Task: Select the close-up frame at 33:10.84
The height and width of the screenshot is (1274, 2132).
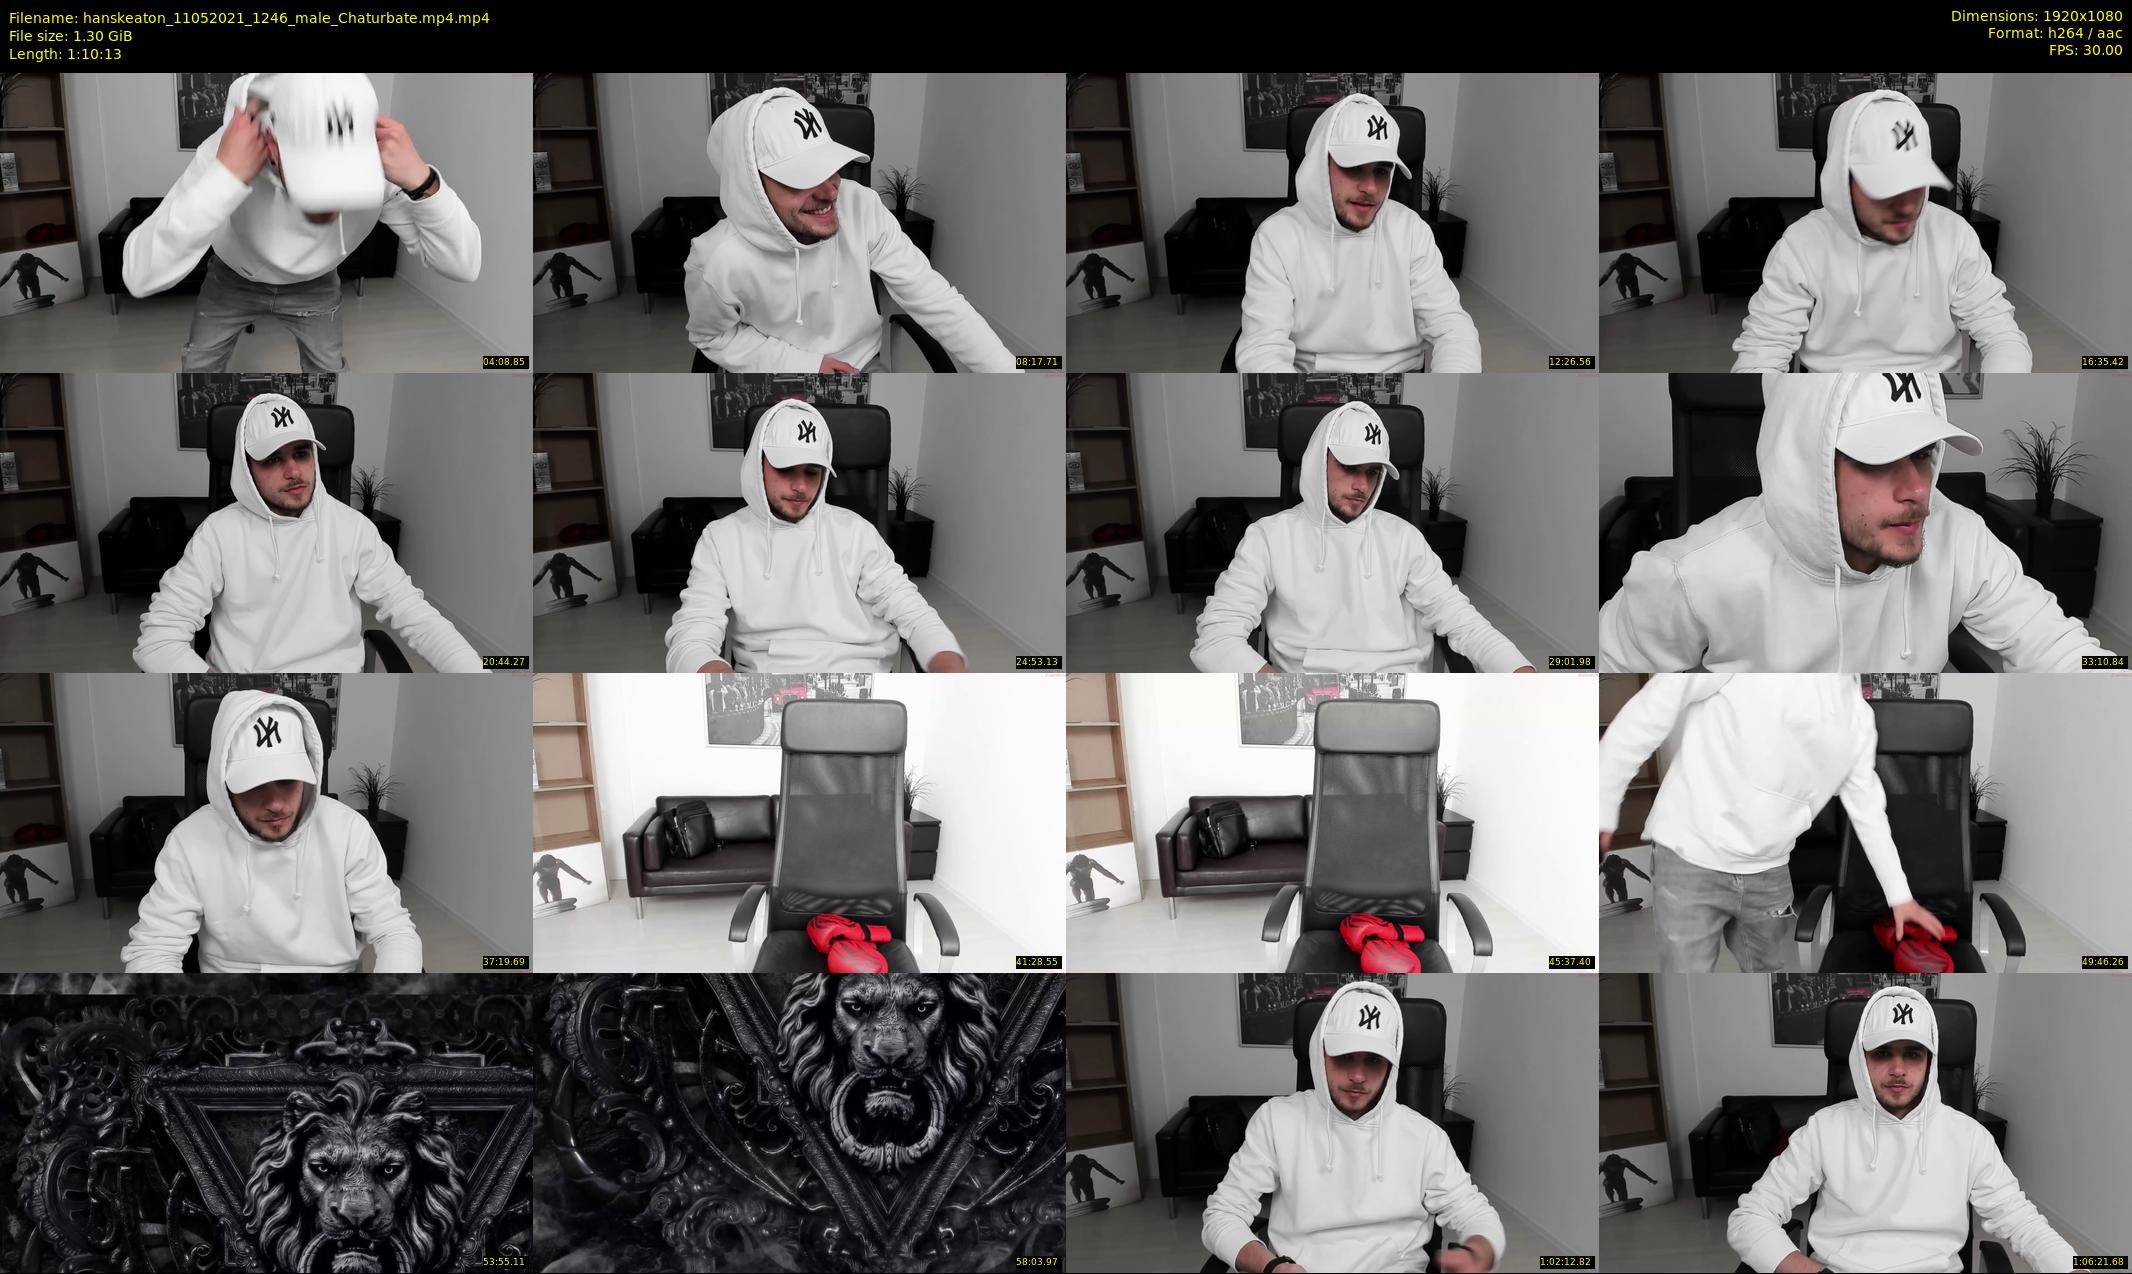Action: (x=1864, y=522)
